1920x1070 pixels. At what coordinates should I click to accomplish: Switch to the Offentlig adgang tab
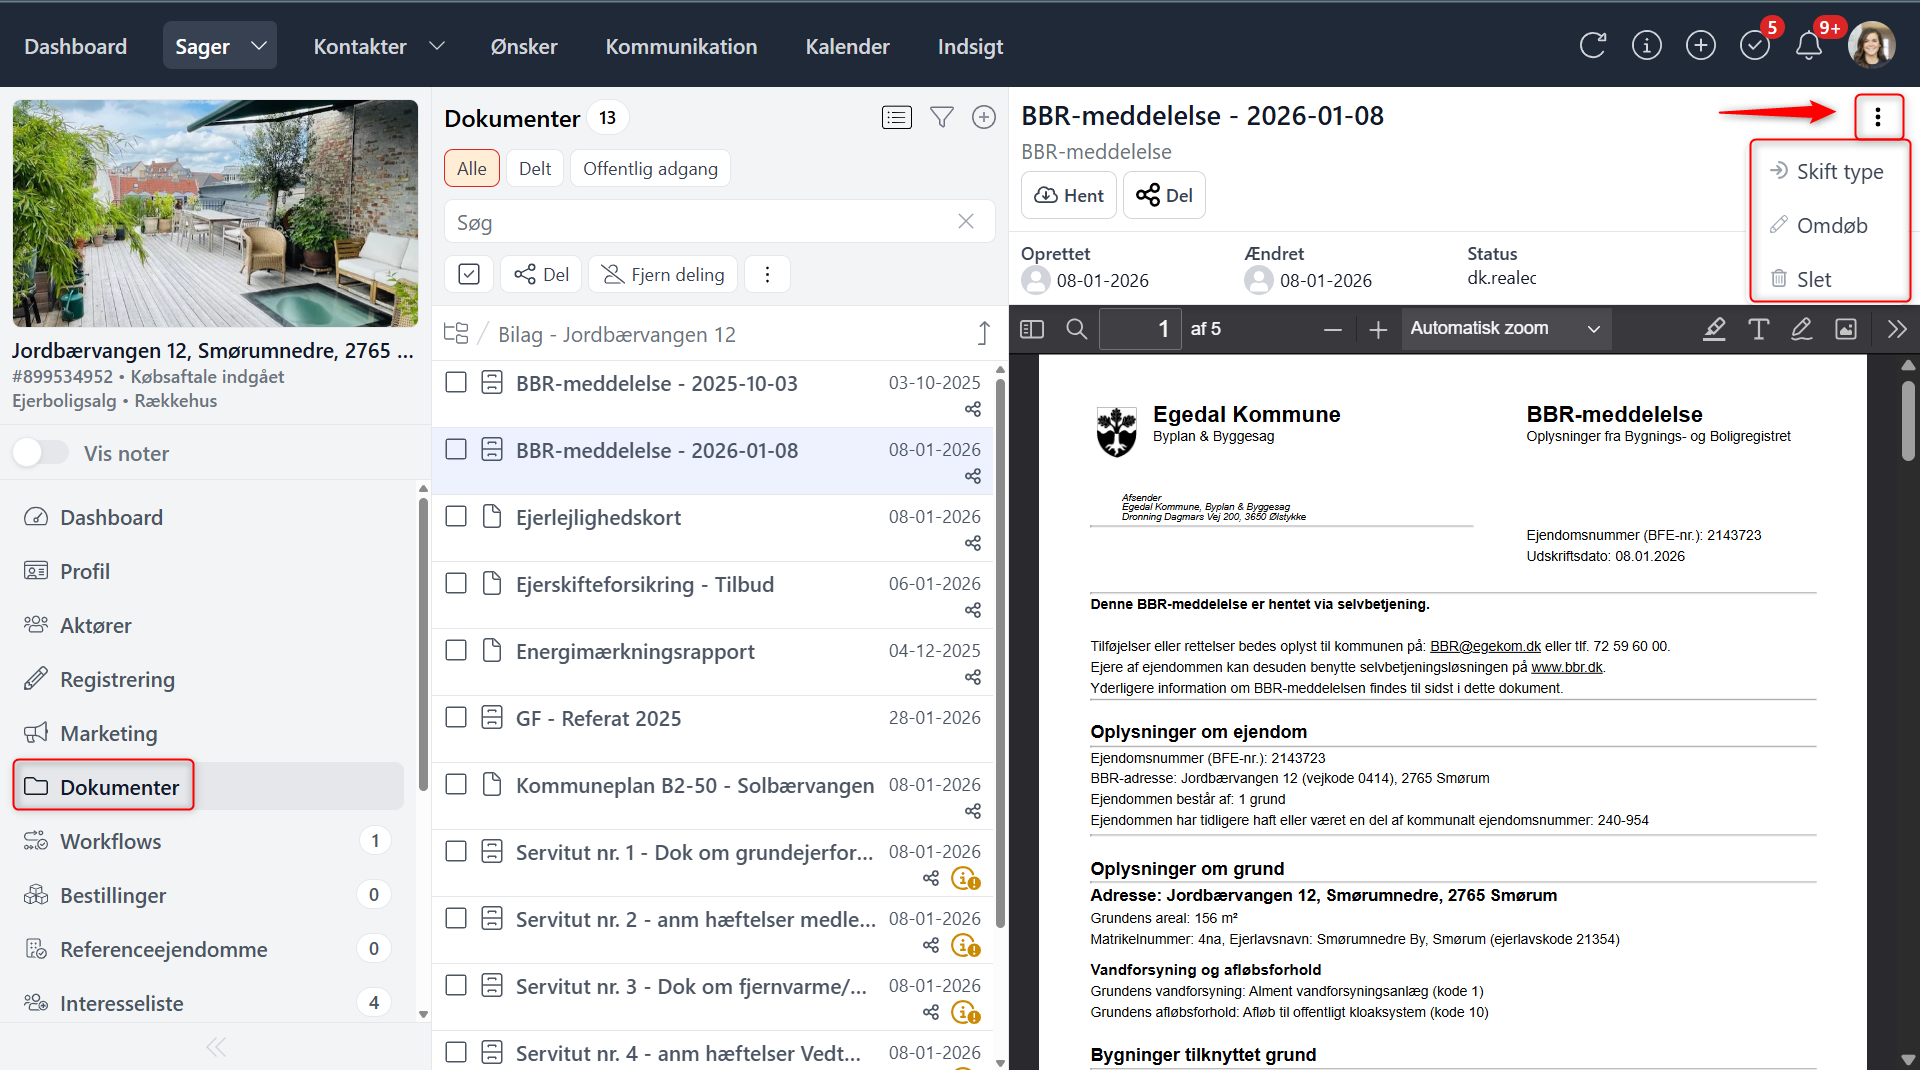[650, 169]
